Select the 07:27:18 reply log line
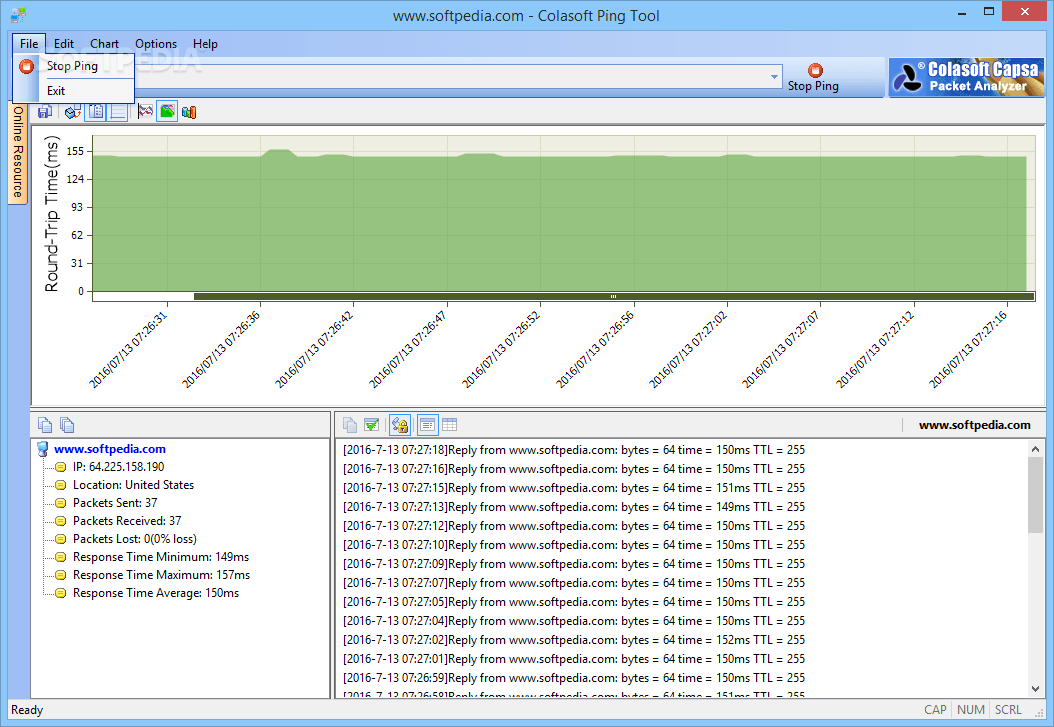Viewport: 1054px width, 727px height. coord(574,450)
